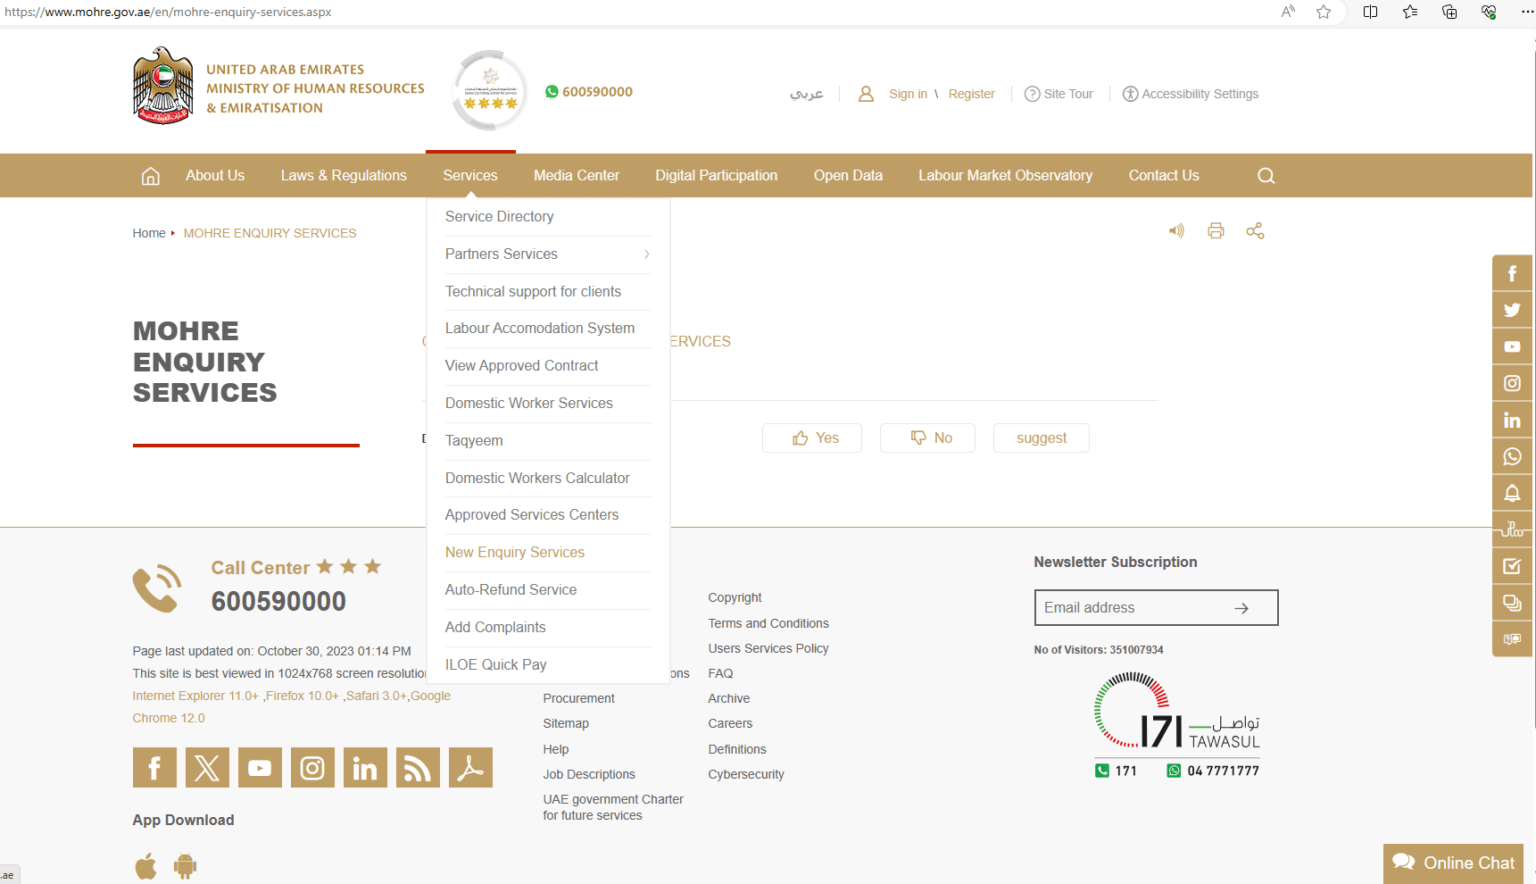Open the Media Center menu
Screen dimensions: 1536x884
click(576, 175)
